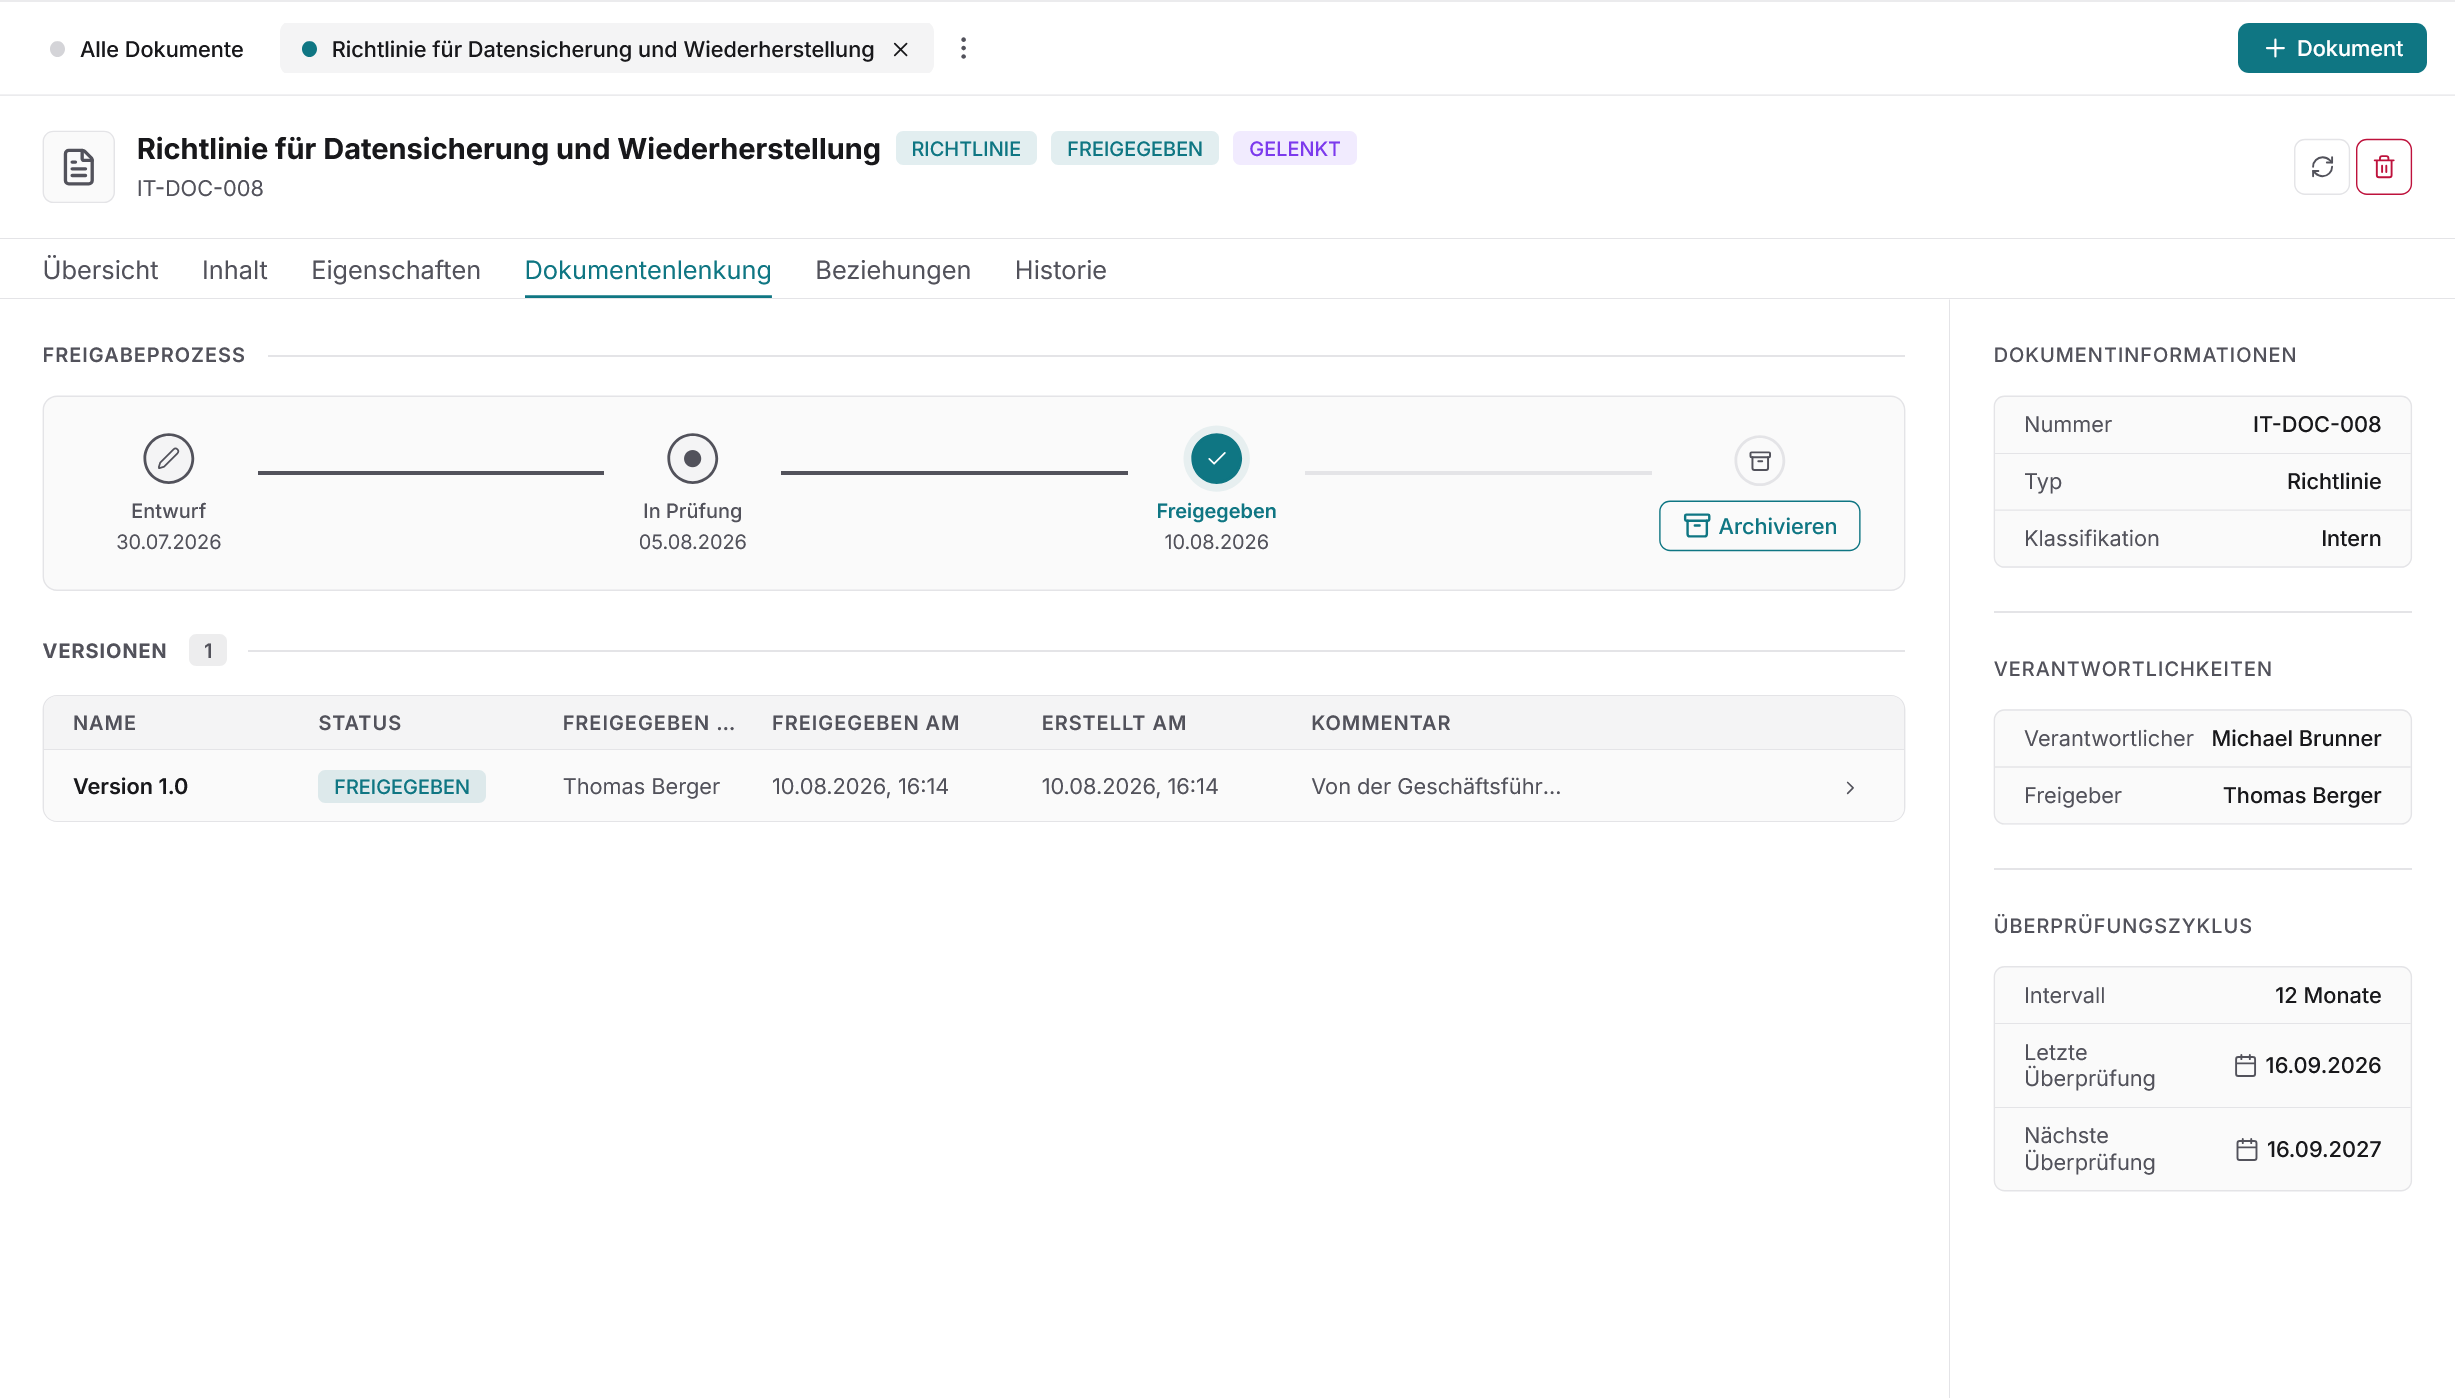Click the red trash delete icon
Image resolution: width=2455 pixels, height=1398 pixels.
(x=2384, y=167)
